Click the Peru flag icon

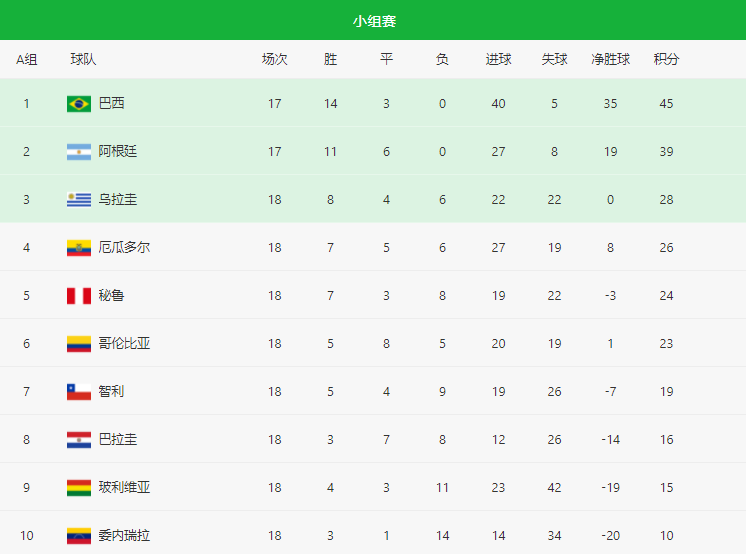(x=79, y=296)
